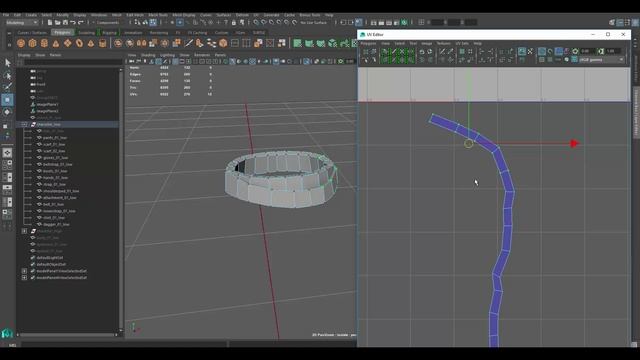Switch to the Rigging shelf tab
Viewport: 640px width, 360px height.
click(109, 33)
